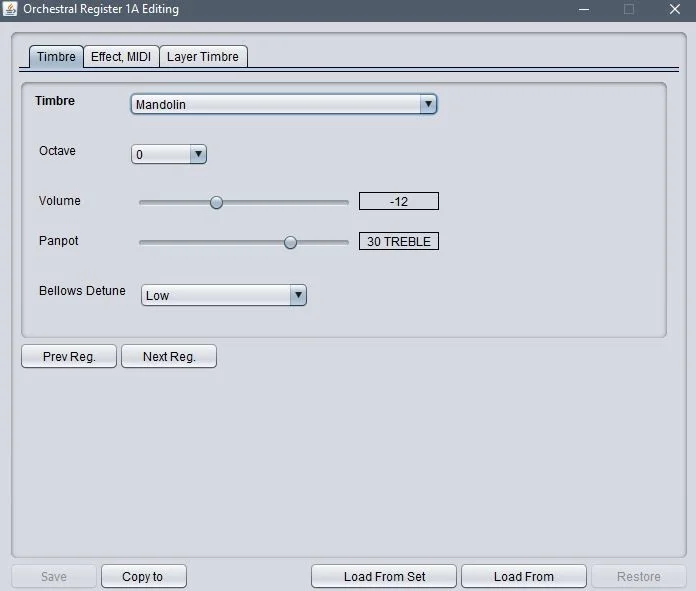Click the arrow of the Mandolin combo box
This screenshot has height=591, width=696.
tap(428, 104)
